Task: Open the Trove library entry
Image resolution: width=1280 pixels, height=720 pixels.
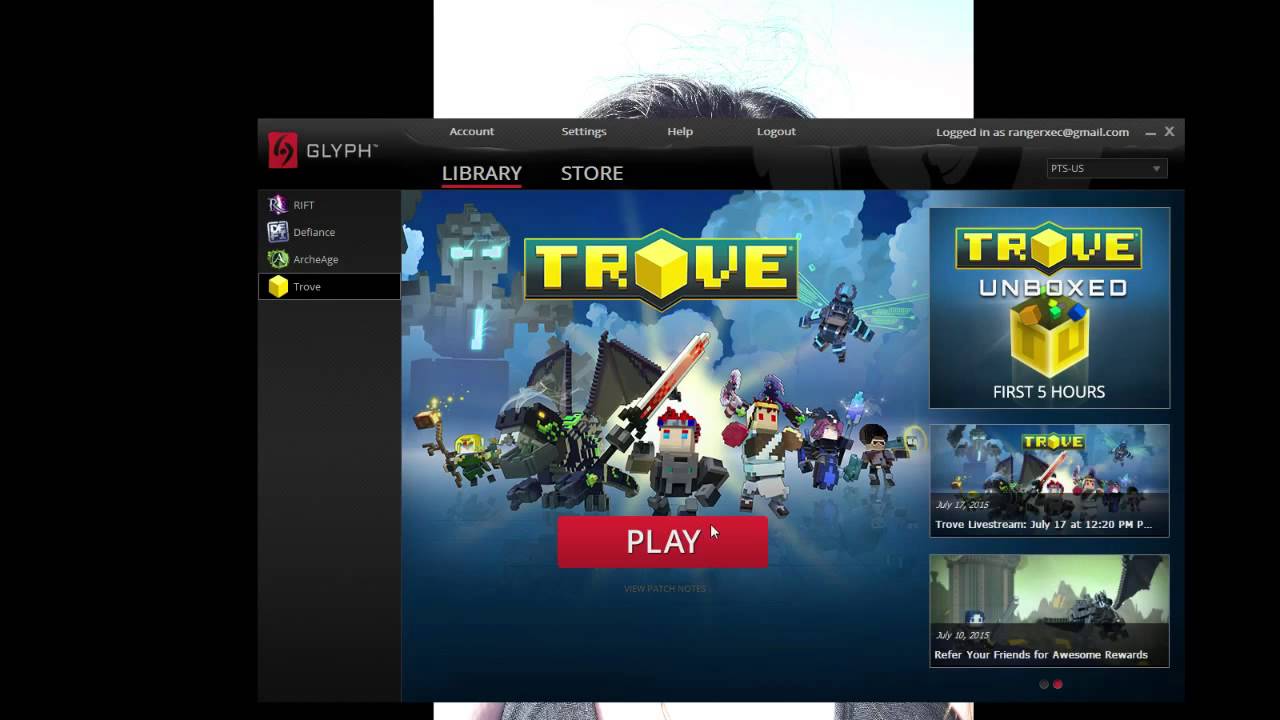Action: tap(329, 287)
